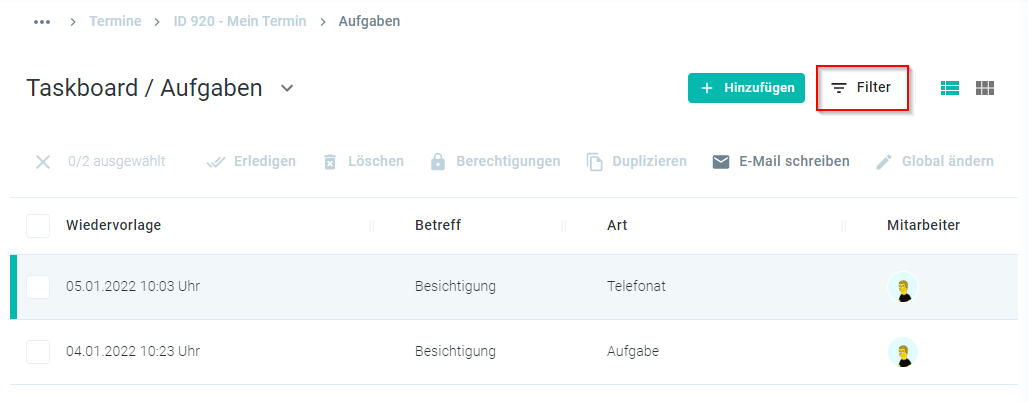Click employee avatar in Telefonat row
This screenshot has height=402, width=1028.
pos(903,287)
